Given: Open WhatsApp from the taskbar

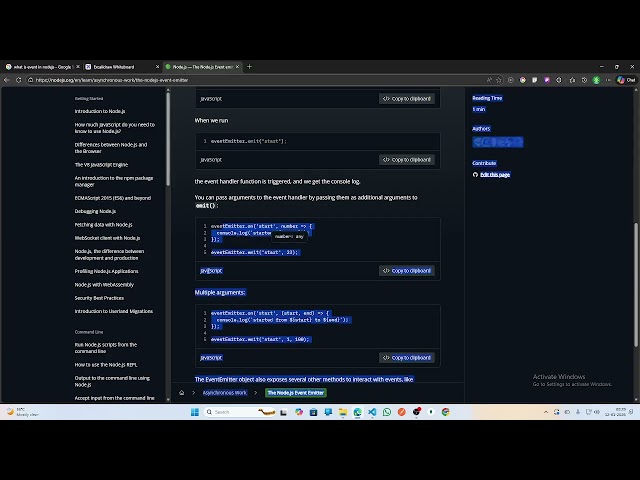Looking at the screenshot, I should 387,412.
